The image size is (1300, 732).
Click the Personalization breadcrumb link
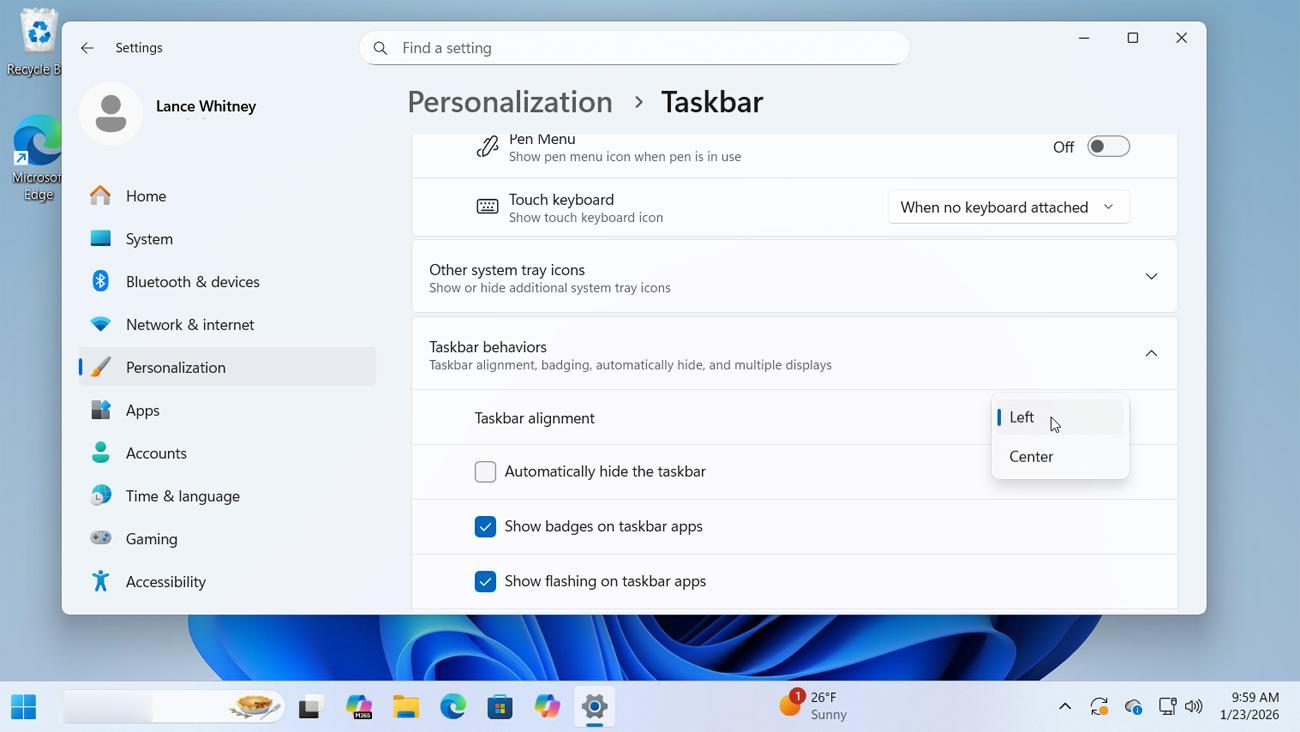(x=510, y=102)
